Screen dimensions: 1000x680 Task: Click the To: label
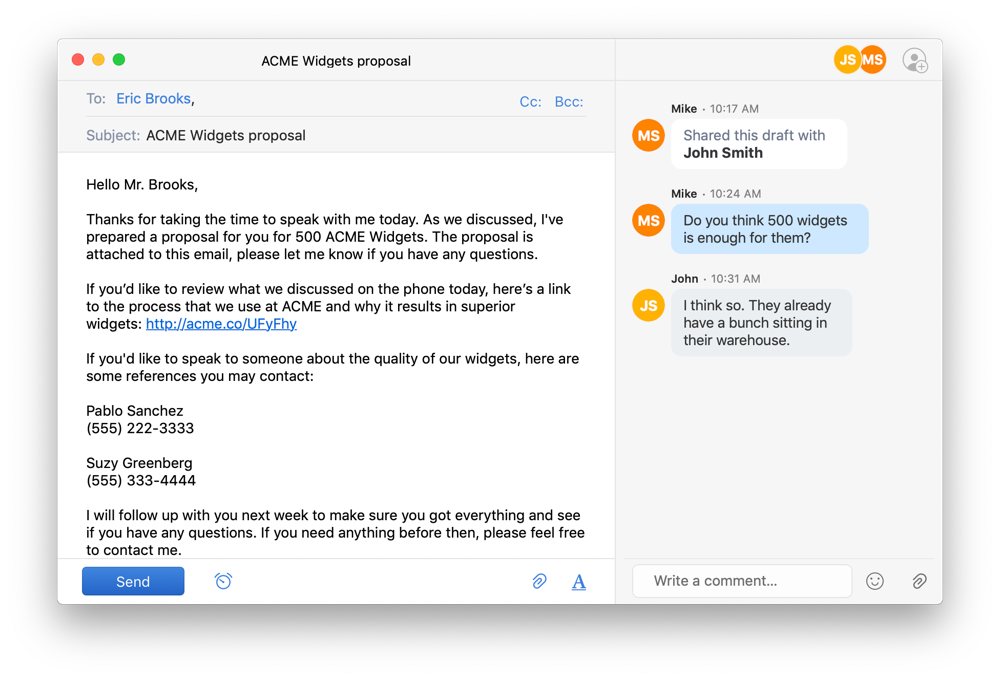(x=96, y=99)
